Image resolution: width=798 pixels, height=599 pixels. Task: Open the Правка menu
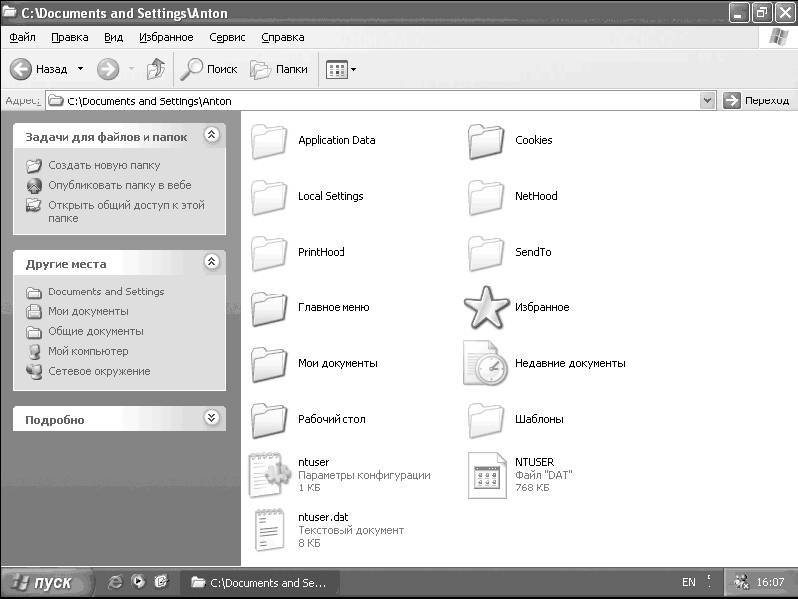(70, 37)
